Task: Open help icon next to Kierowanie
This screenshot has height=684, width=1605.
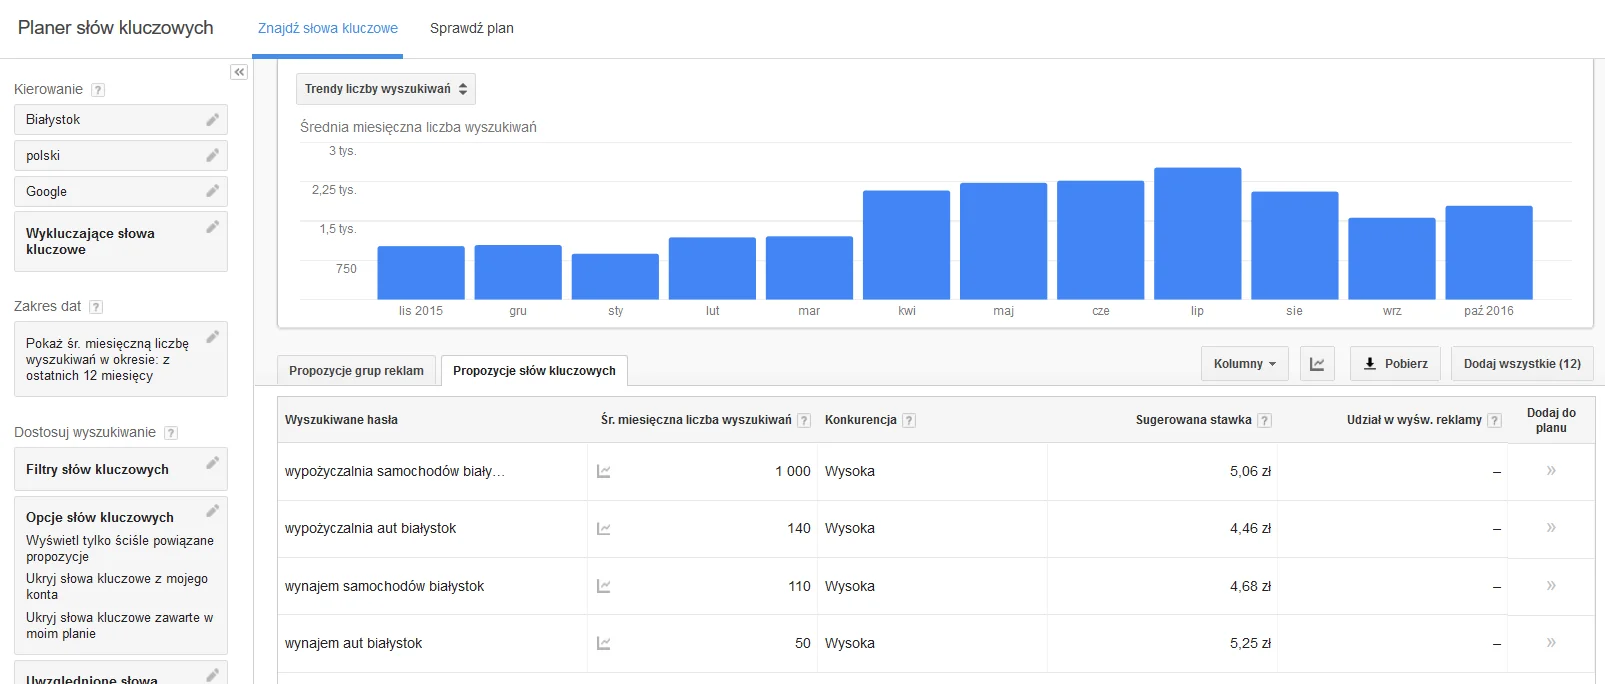Action: [x=98, y=90]
